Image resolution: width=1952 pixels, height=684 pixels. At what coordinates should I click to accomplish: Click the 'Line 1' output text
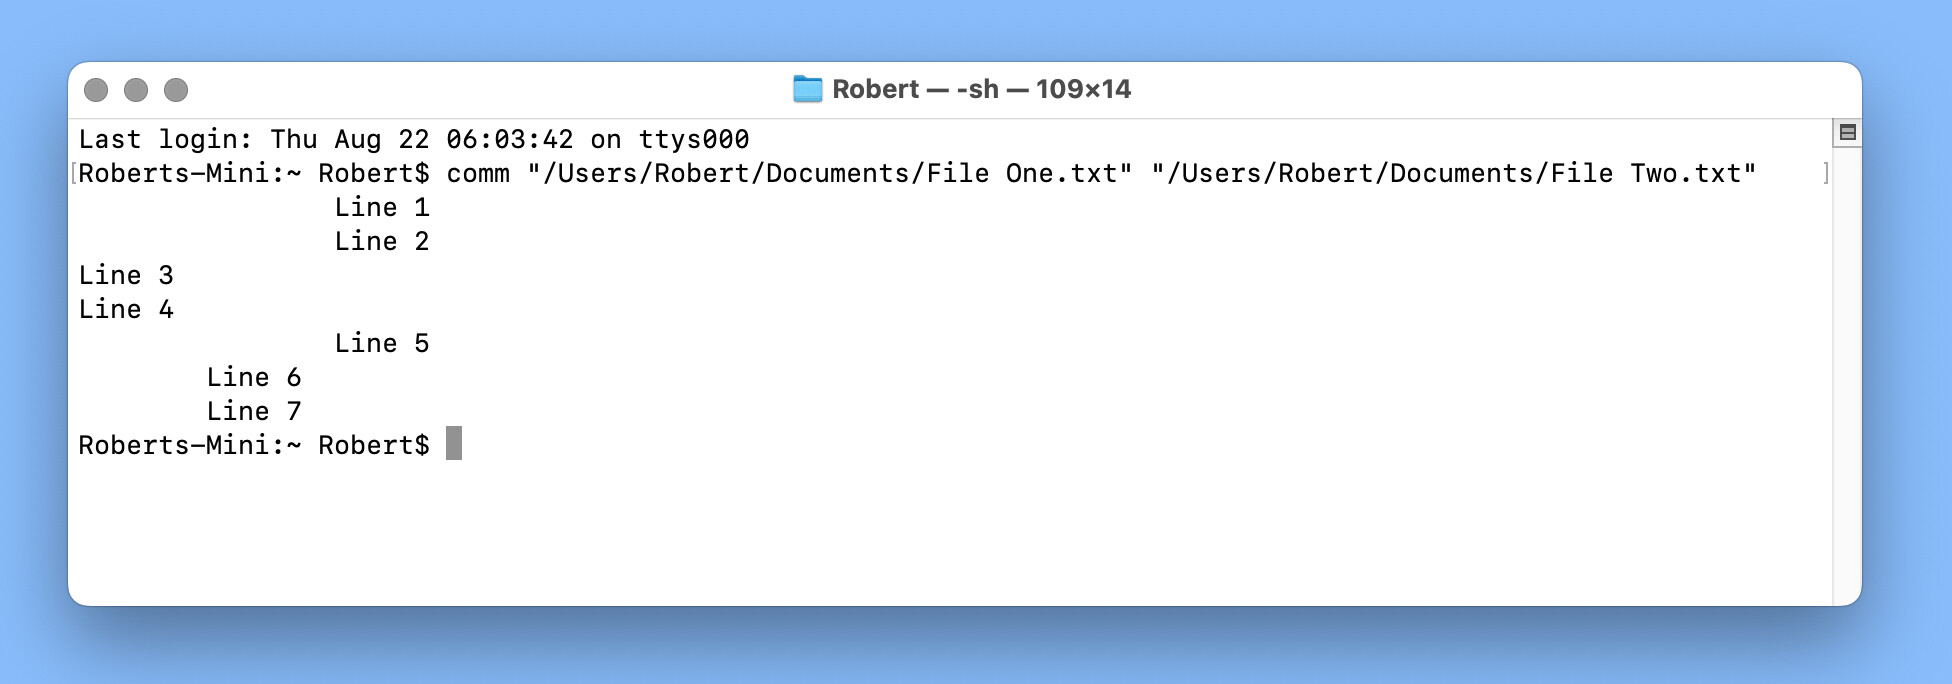click(382, 207)
